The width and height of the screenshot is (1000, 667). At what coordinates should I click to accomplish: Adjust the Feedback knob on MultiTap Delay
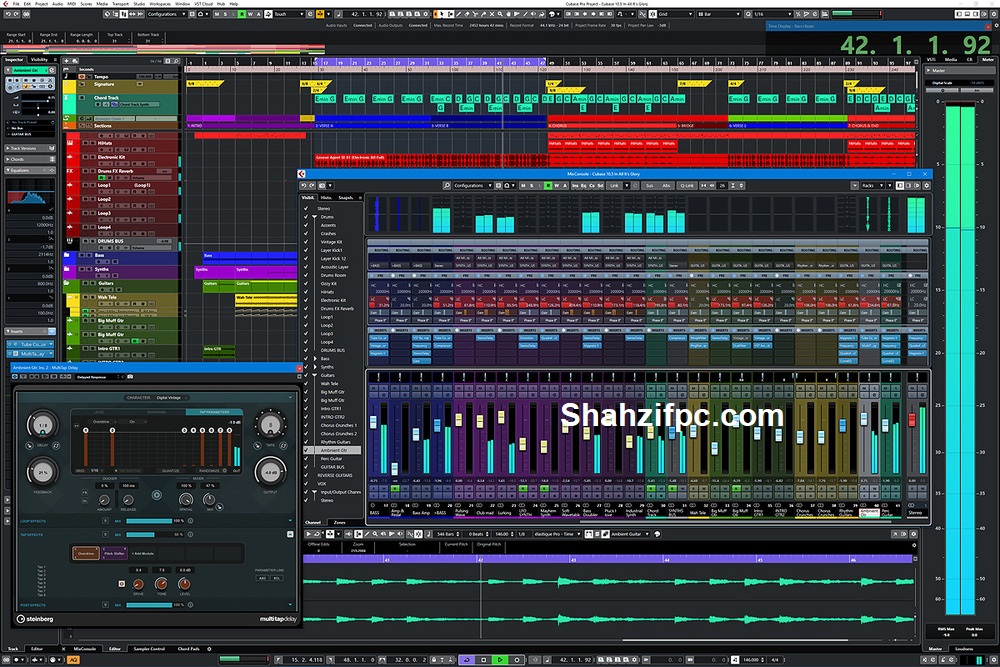40,472
